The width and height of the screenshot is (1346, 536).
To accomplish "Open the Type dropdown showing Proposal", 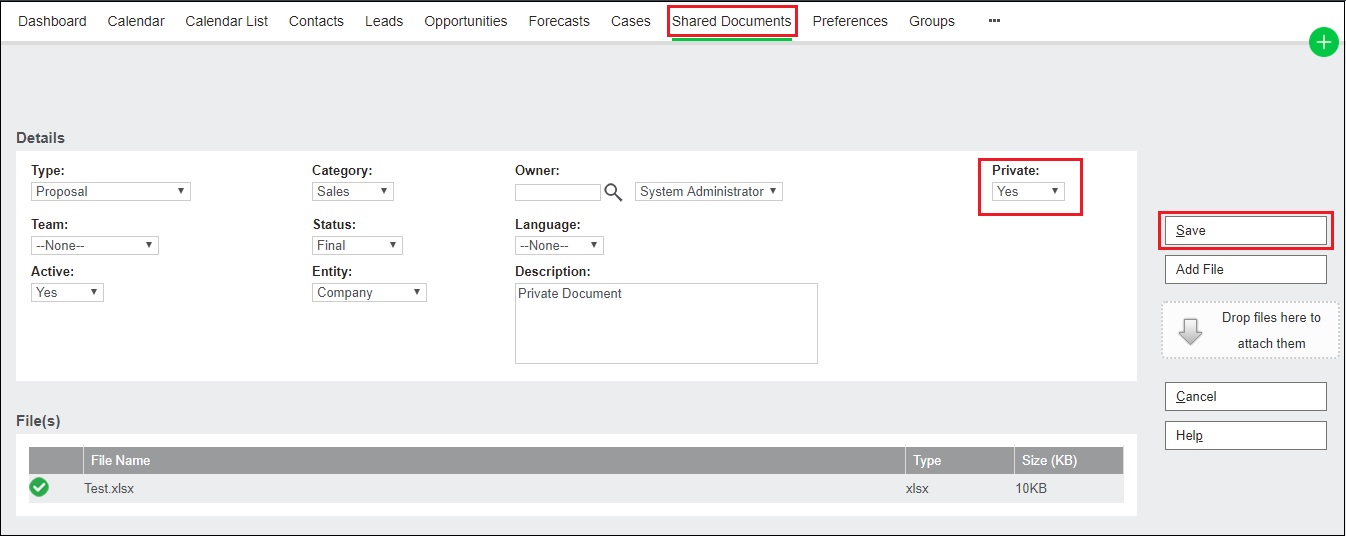I will [111, 191].
